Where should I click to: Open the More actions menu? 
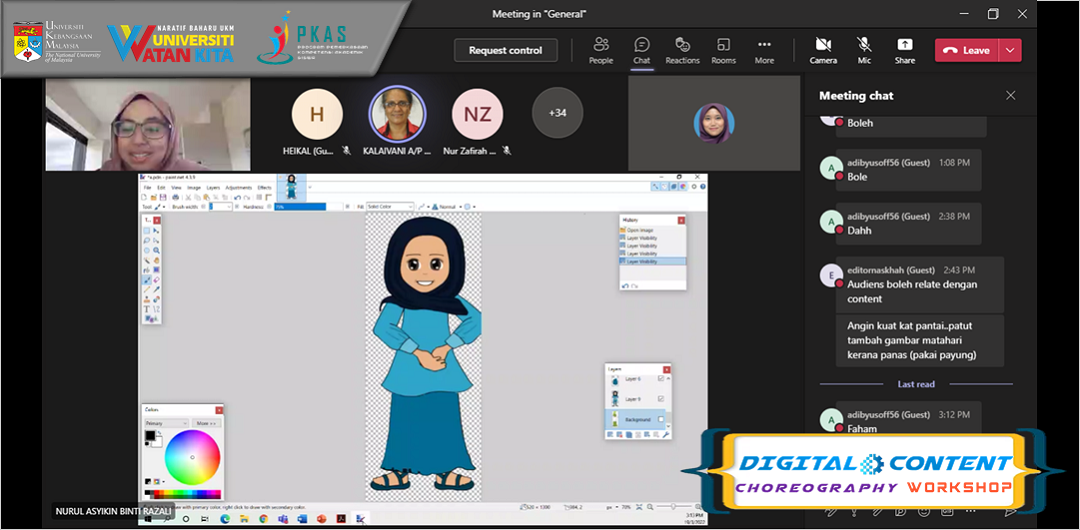[x=764, y=50]
